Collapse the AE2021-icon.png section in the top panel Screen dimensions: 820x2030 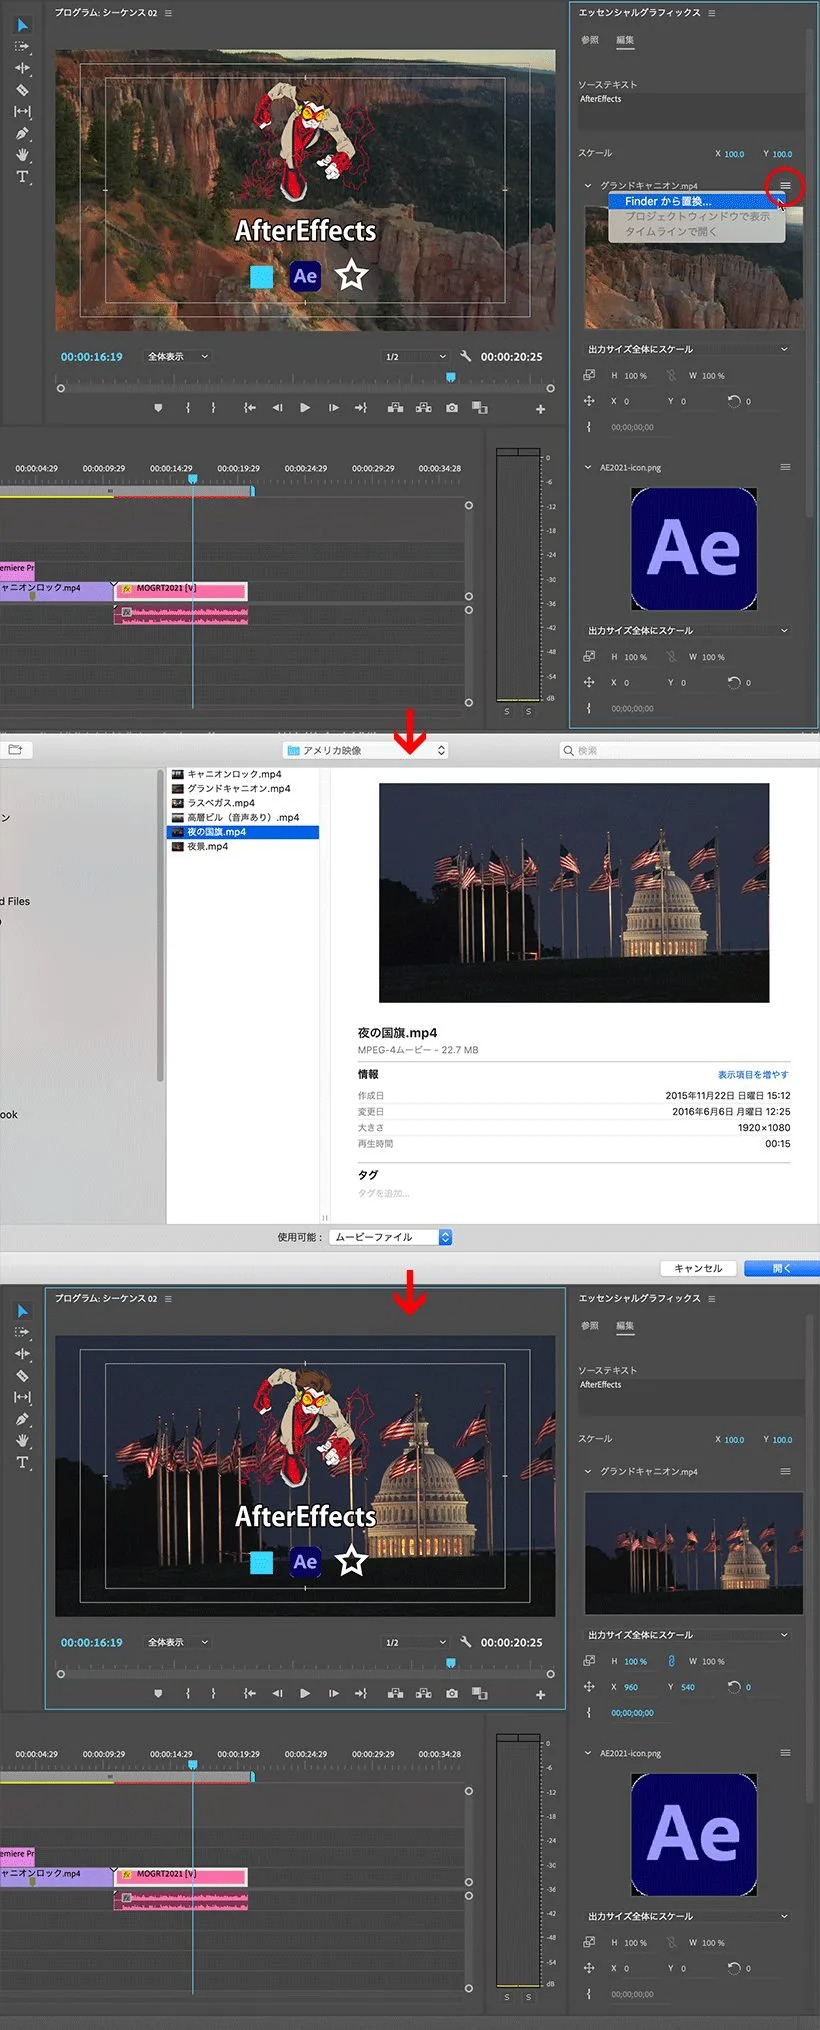click(588, 467)
